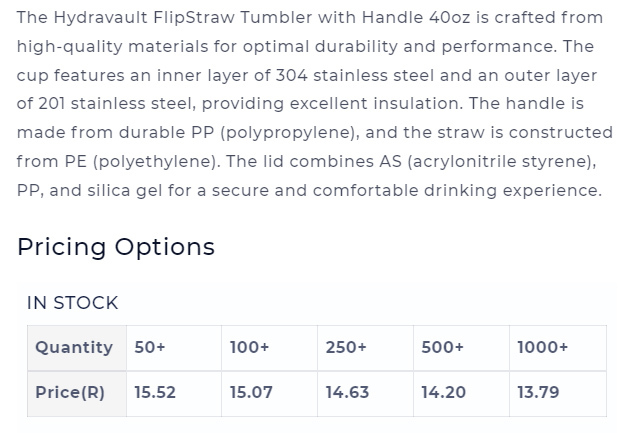Screen dimensions: 634x433
Task: Click the acrylonitrile styrene text
Action: (x=499, y=162)
